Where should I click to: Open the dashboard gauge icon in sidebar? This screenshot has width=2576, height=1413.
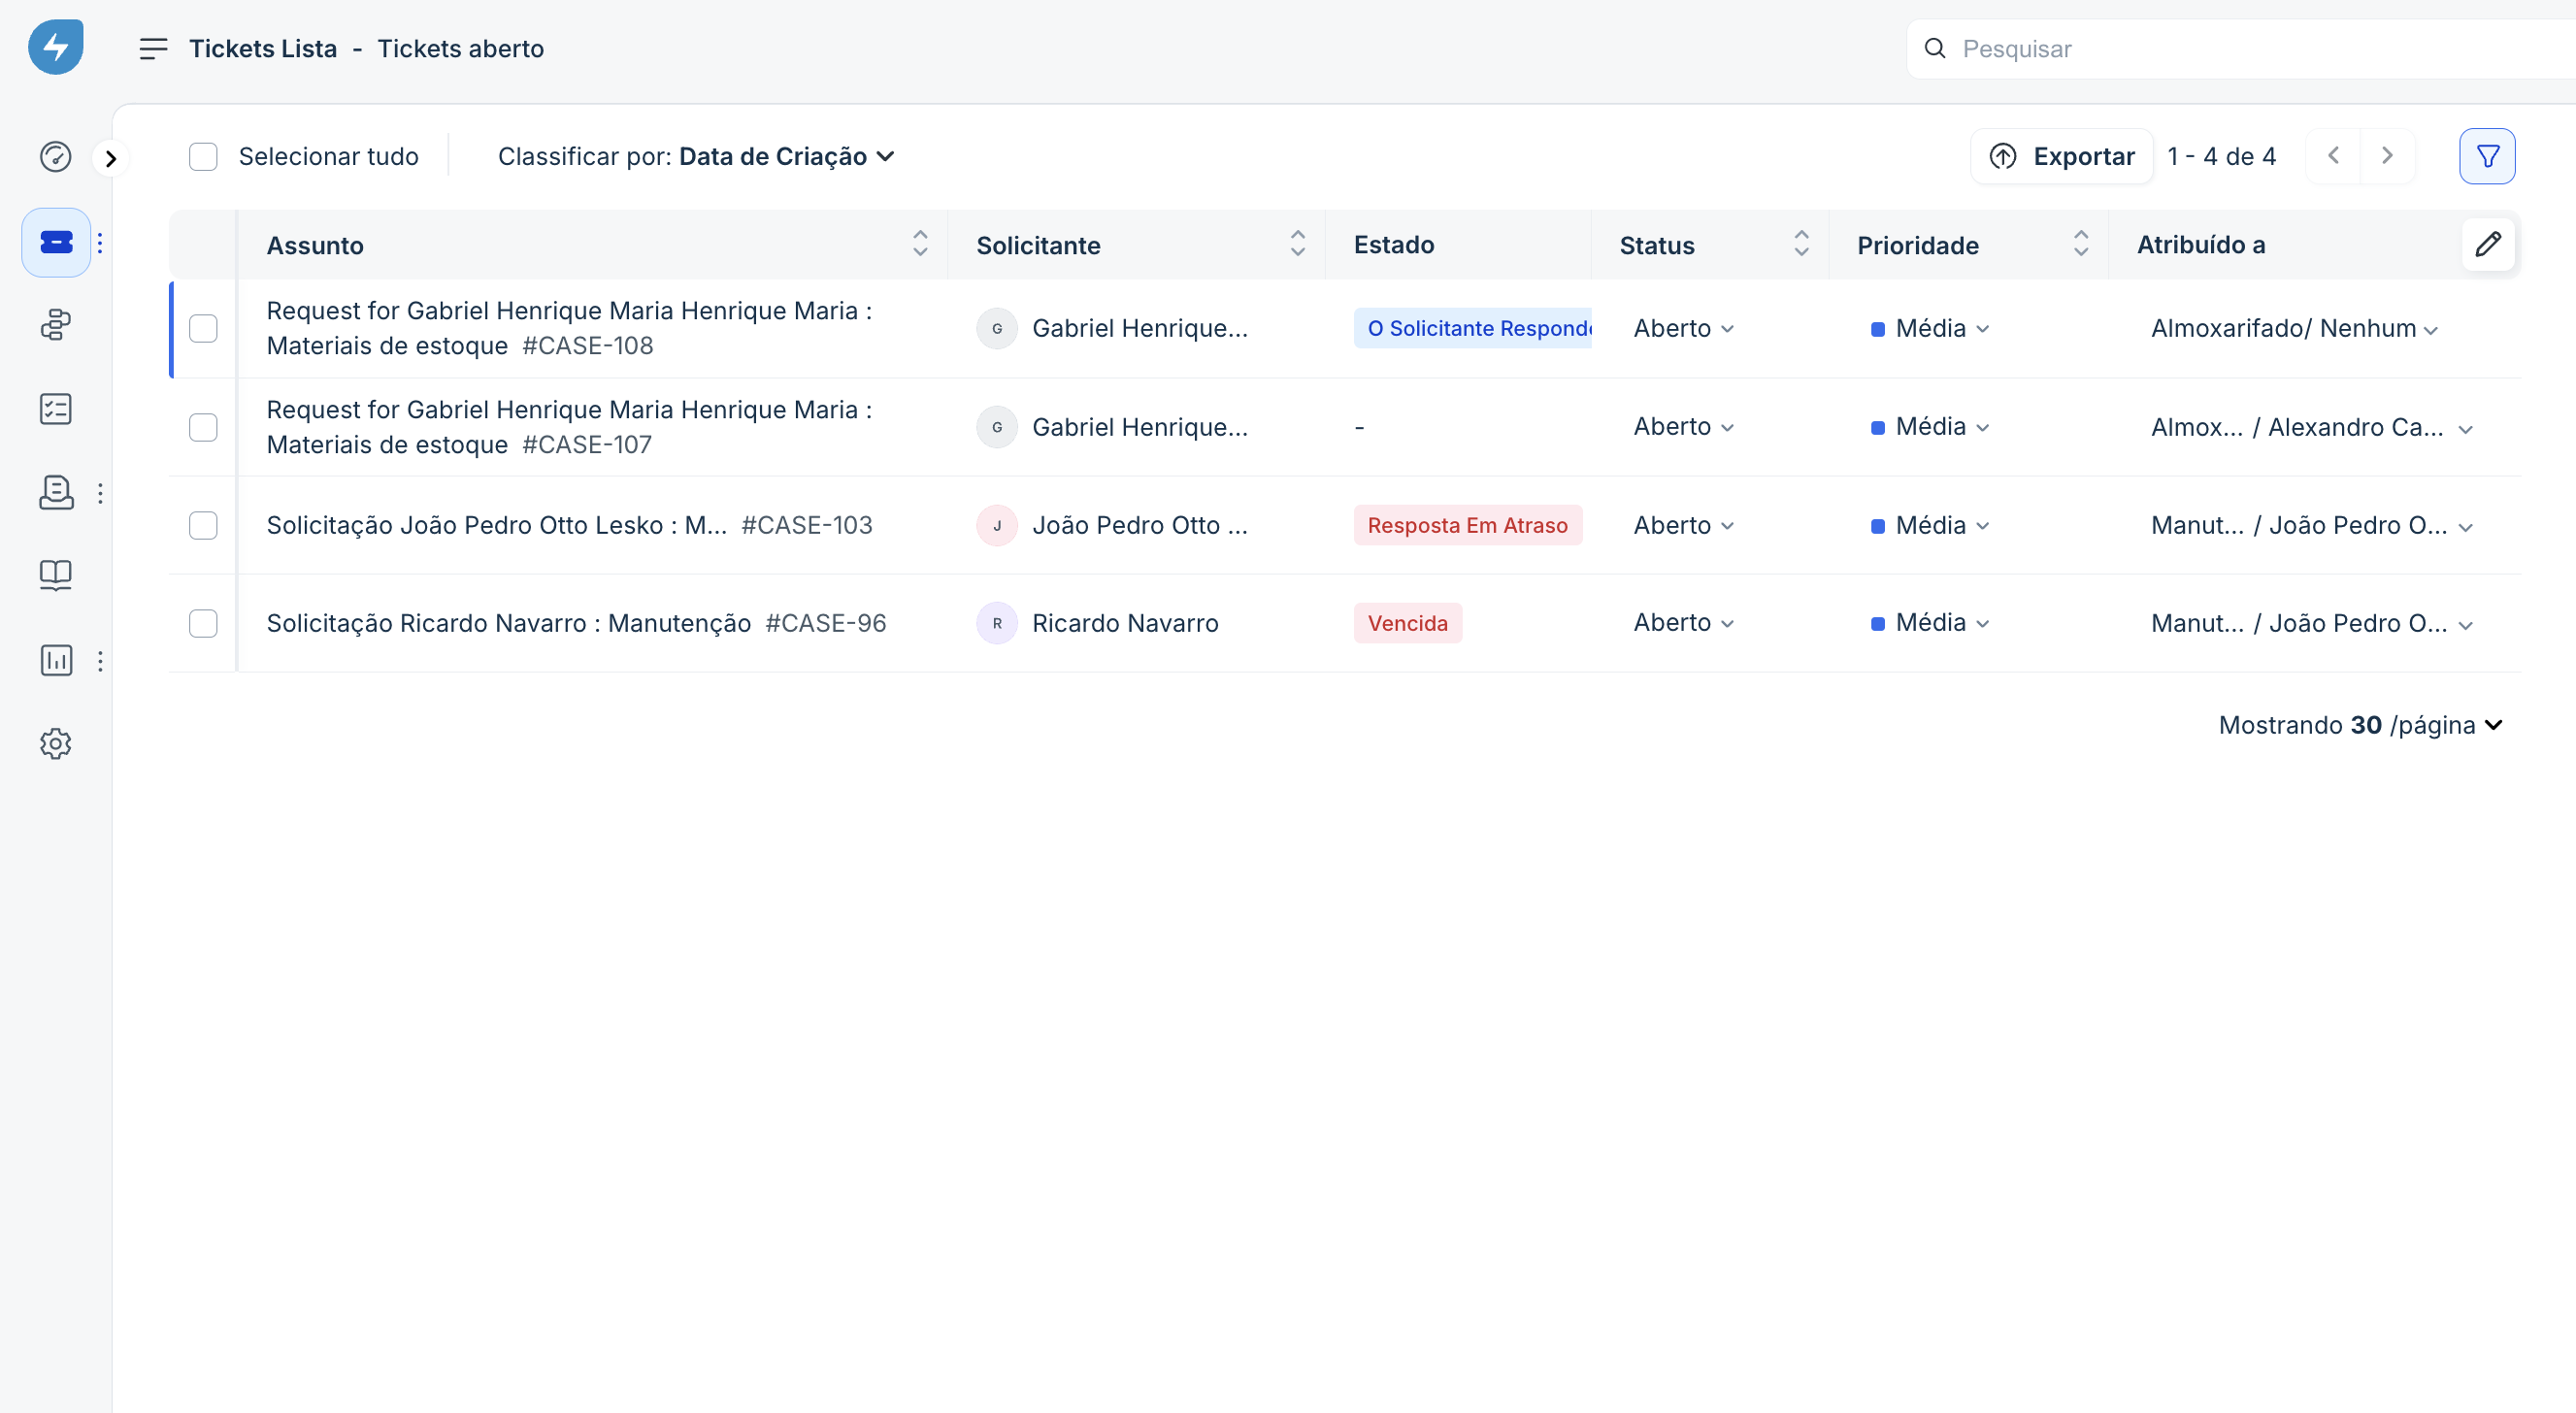56,157
